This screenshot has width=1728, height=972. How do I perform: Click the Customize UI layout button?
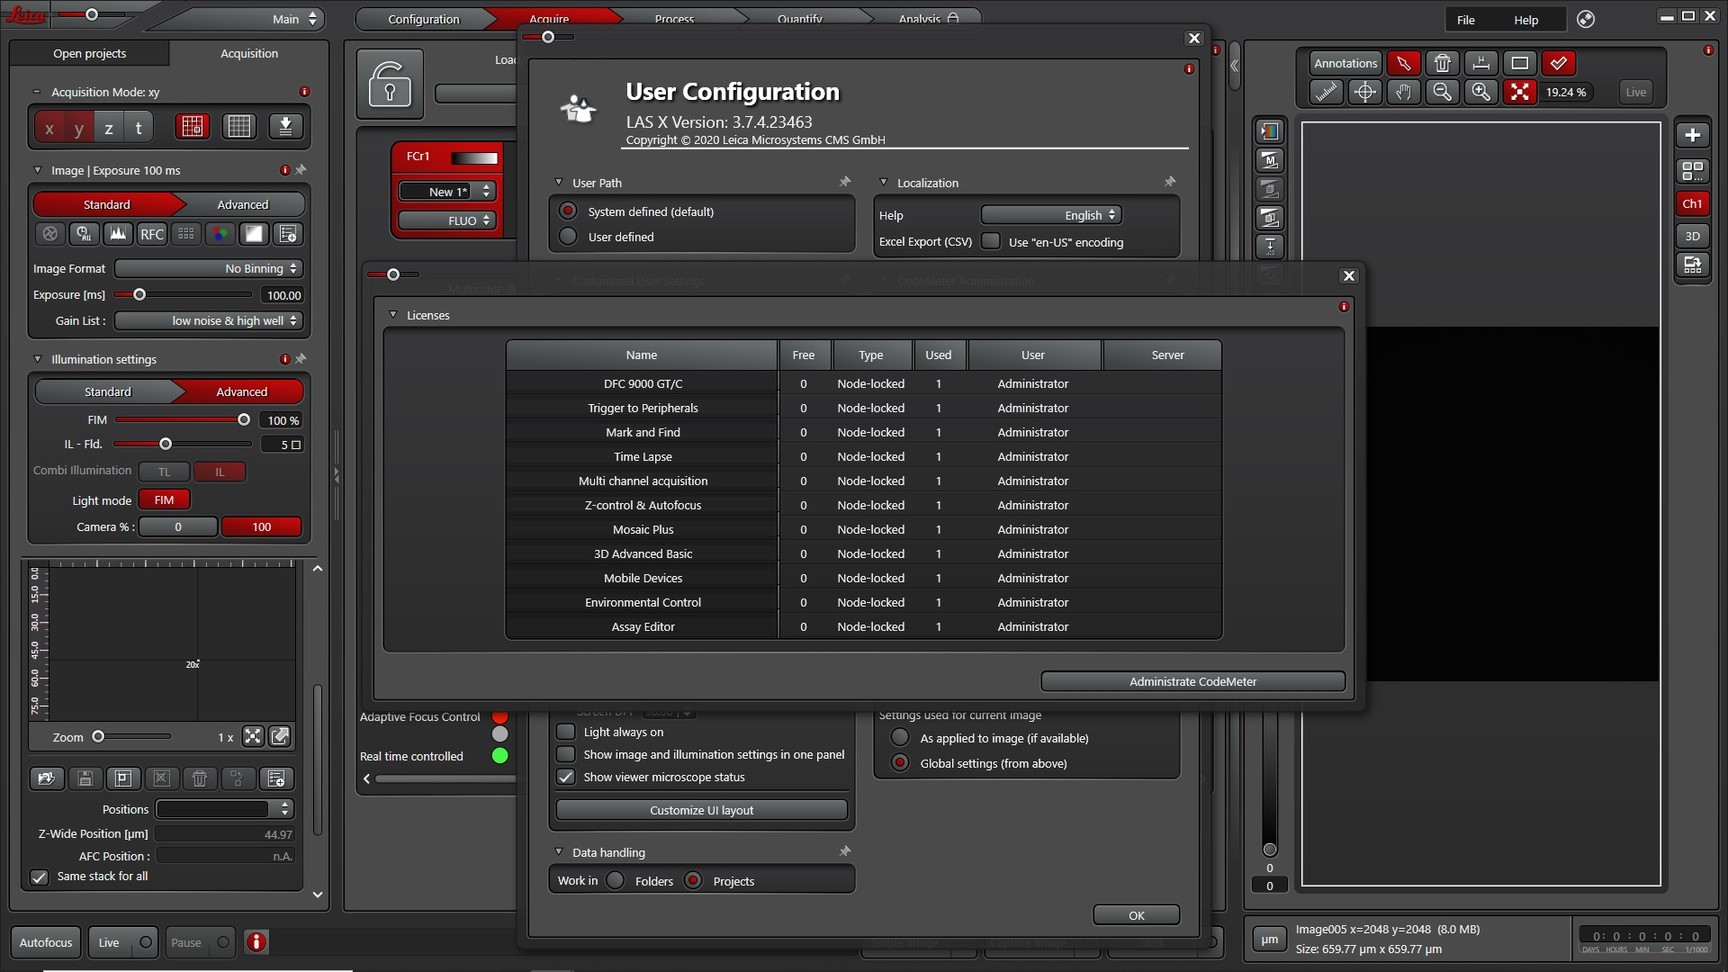pos(701,810)
